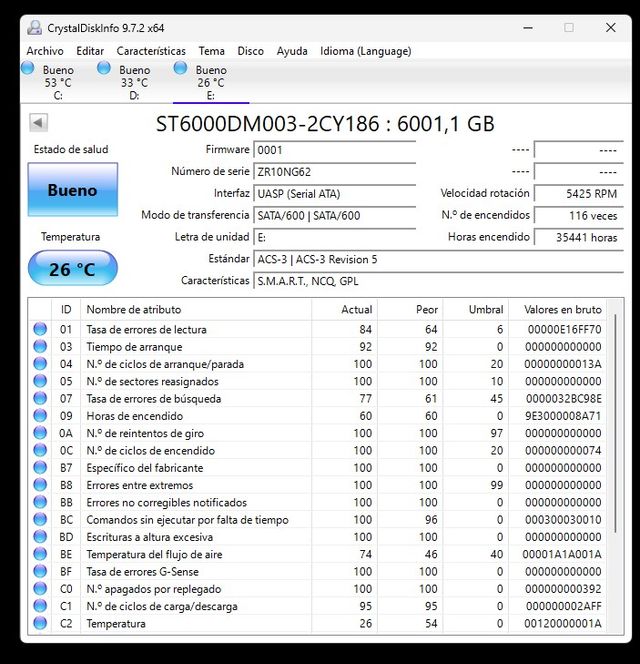This screenshot has height=664, width=640.
Task: Click the power-on count value 116 veces
Action: tap(579, 216)
